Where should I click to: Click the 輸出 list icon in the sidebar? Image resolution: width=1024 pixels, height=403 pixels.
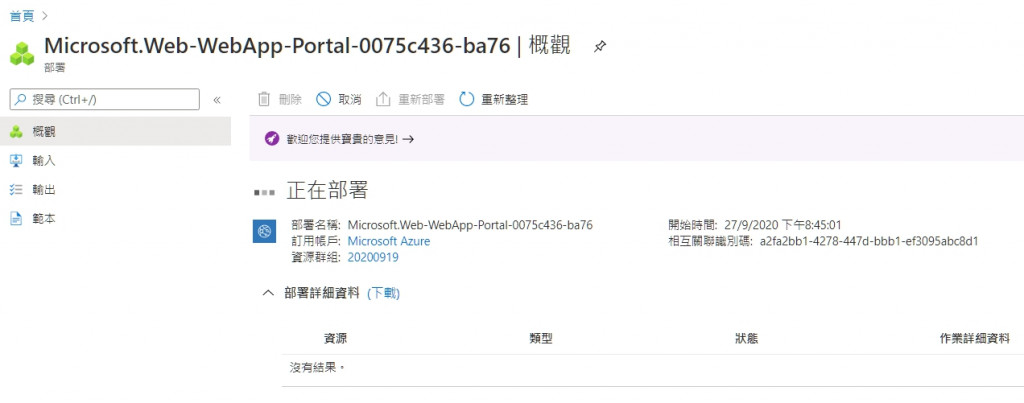pos(16,190)
